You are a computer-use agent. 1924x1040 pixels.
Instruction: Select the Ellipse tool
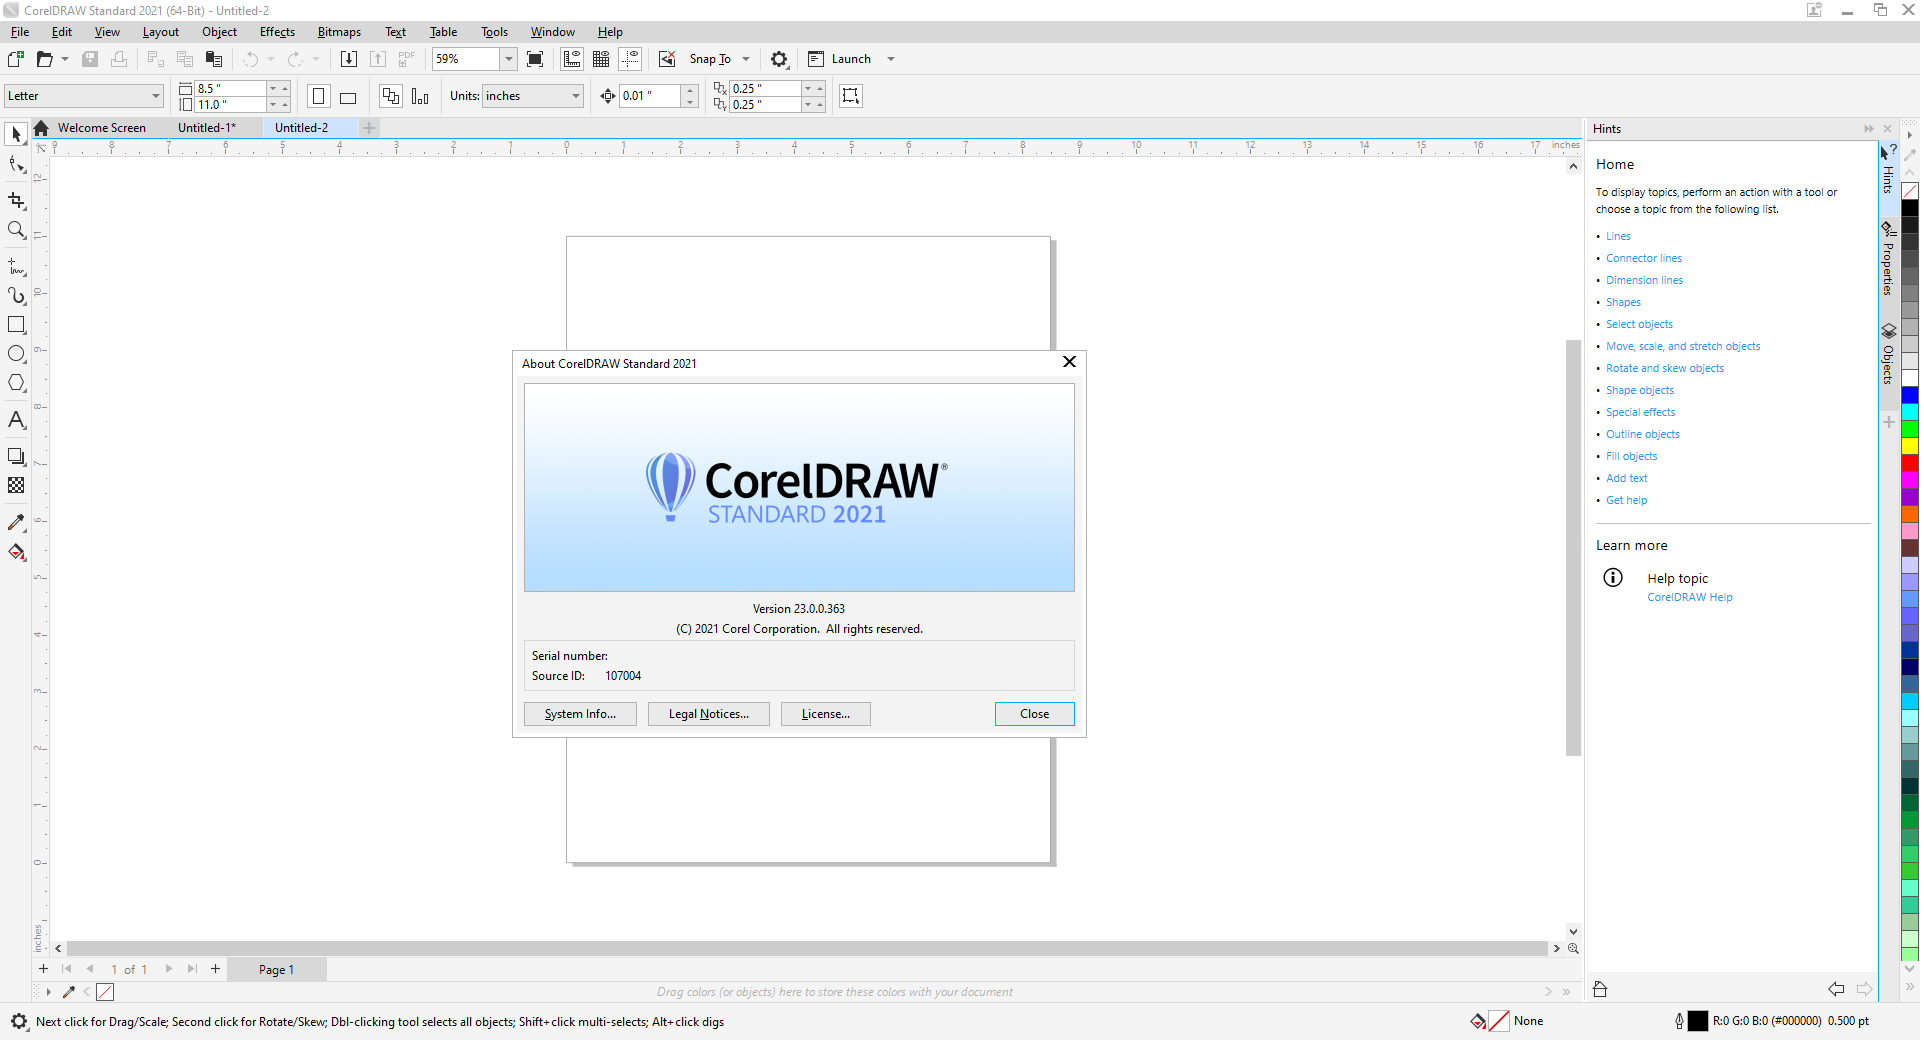[16, 354]
